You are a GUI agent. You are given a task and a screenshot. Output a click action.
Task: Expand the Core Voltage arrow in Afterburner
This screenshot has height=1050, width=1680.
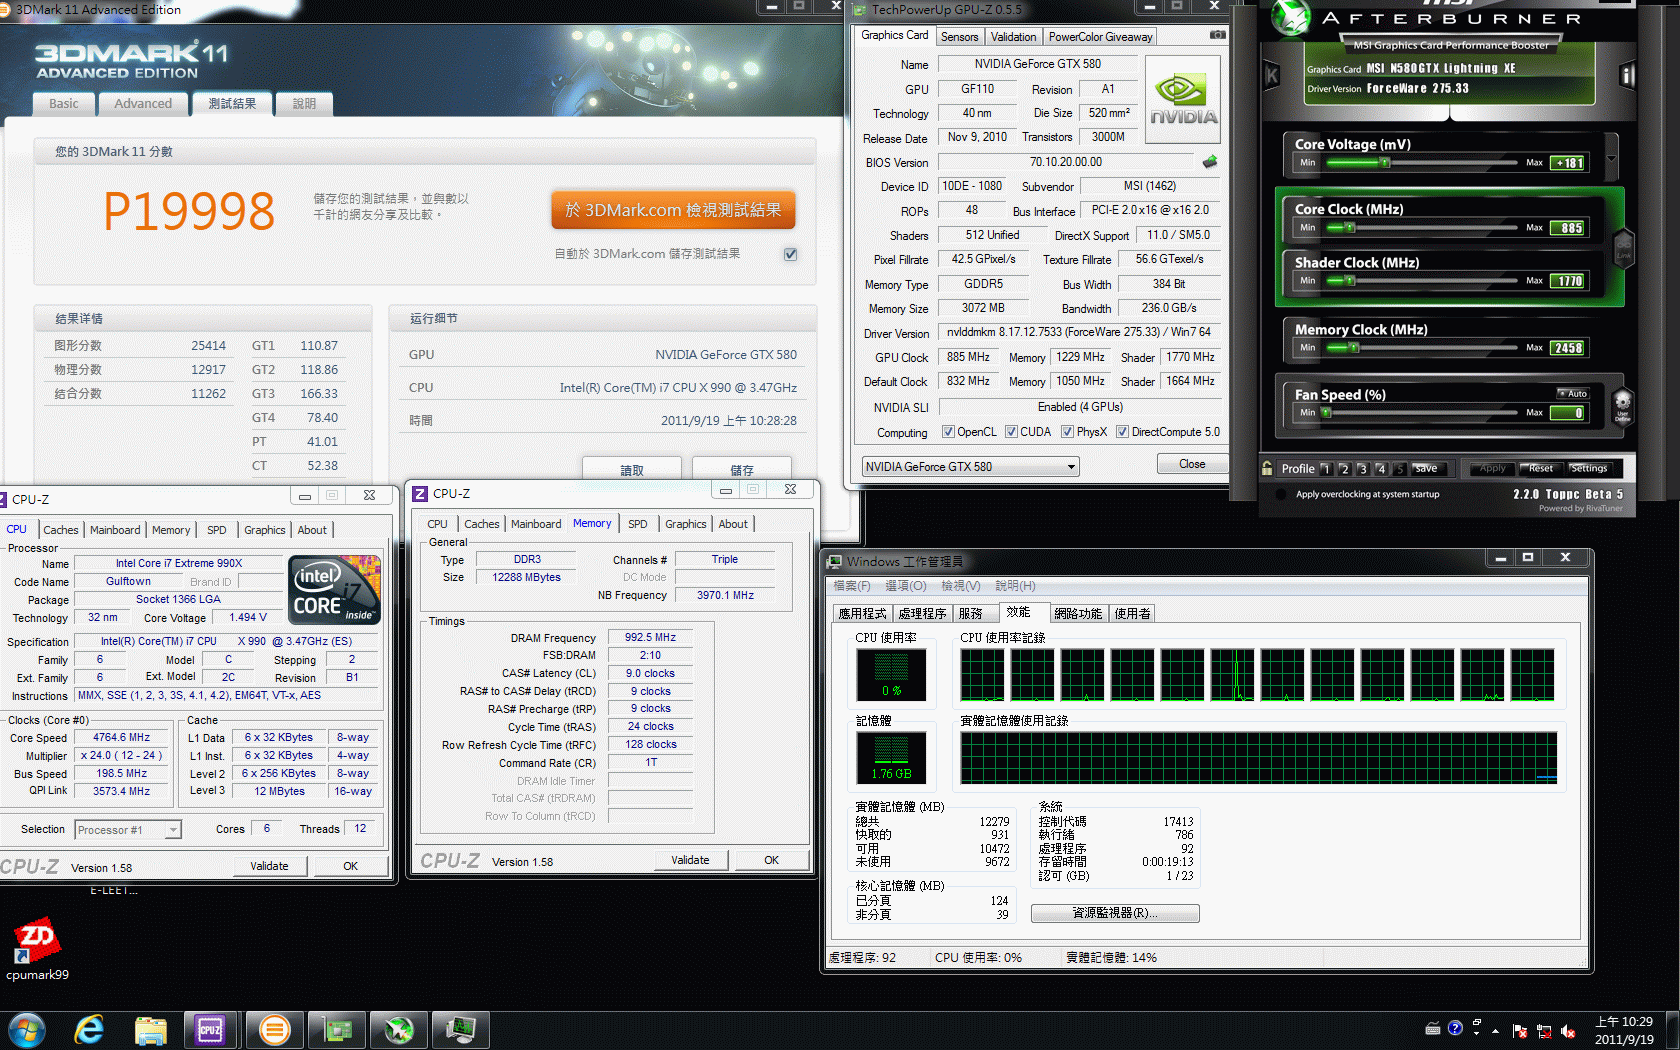tap(1611, 159)
